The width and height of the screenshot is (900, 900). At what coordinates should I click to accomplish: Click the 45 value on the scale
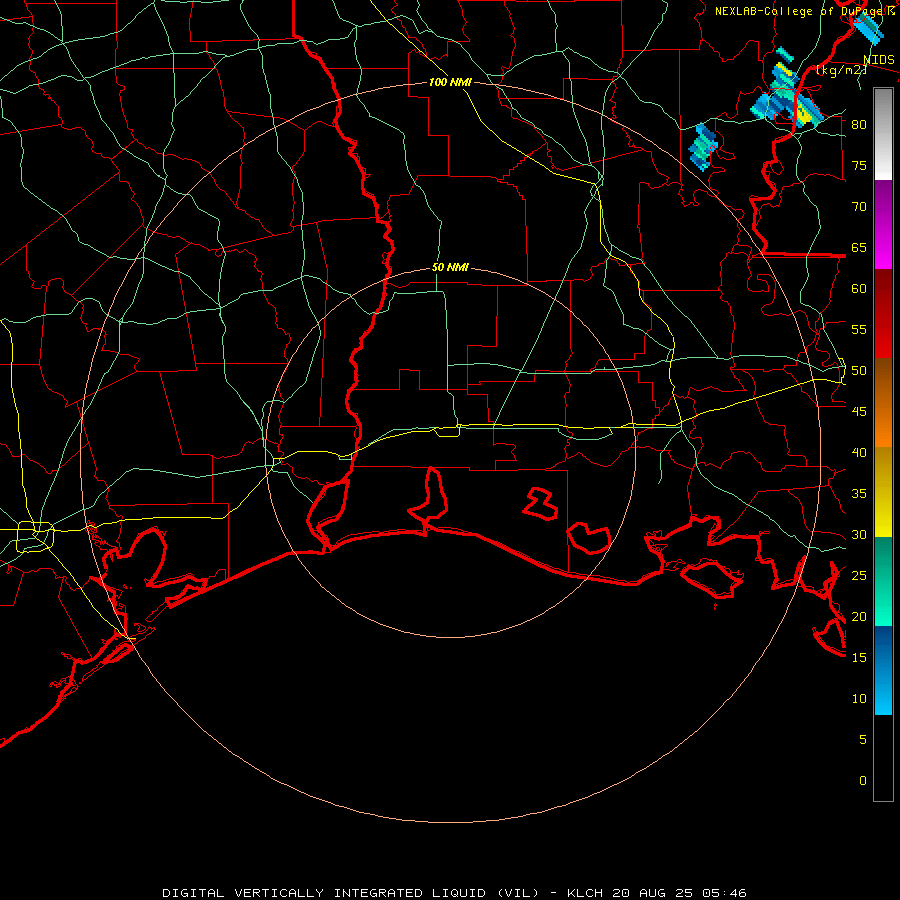point(859,412)
